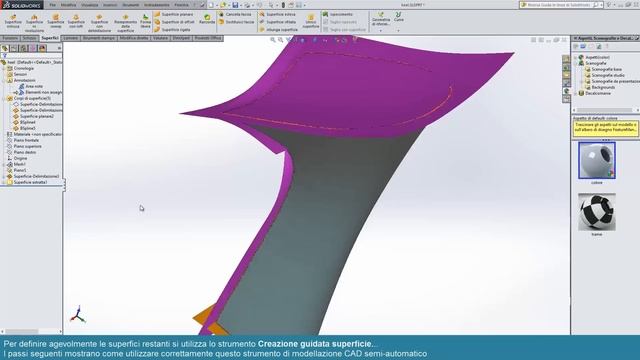
Task: Click the Superficie estesa tool
Action: [x=277, y=14]
